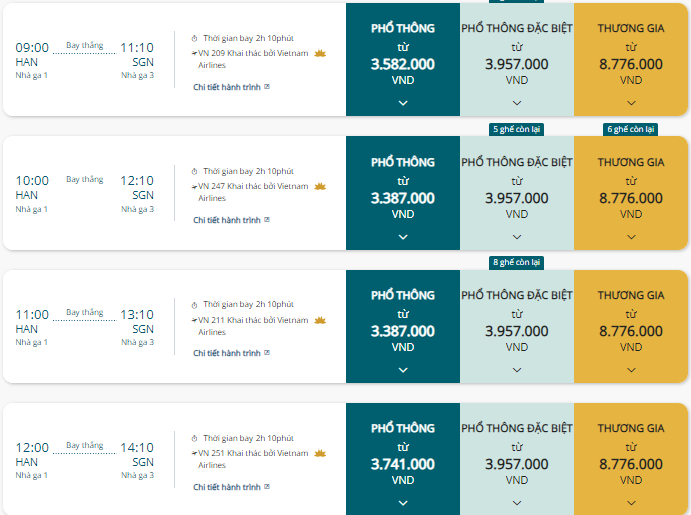Image resolution: width=691 pixels, height=515 pixels.
Task: Click the clock icon on the 11:00 flight
Action: click(x=195, y=304)
